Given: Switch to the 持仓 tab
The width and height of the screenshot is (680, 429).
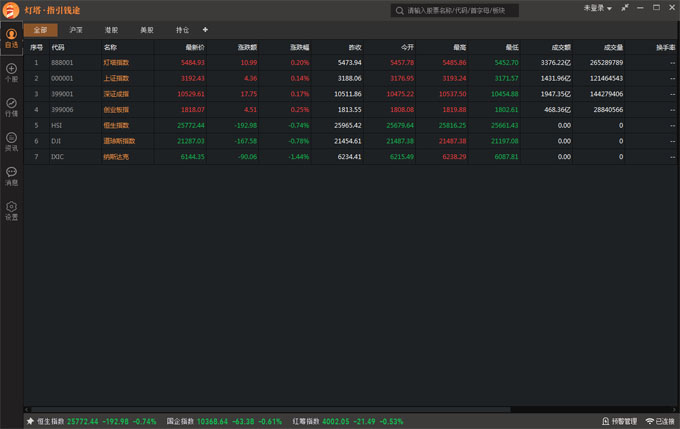Looking at the screenshot, I should [x=183, y=30].
